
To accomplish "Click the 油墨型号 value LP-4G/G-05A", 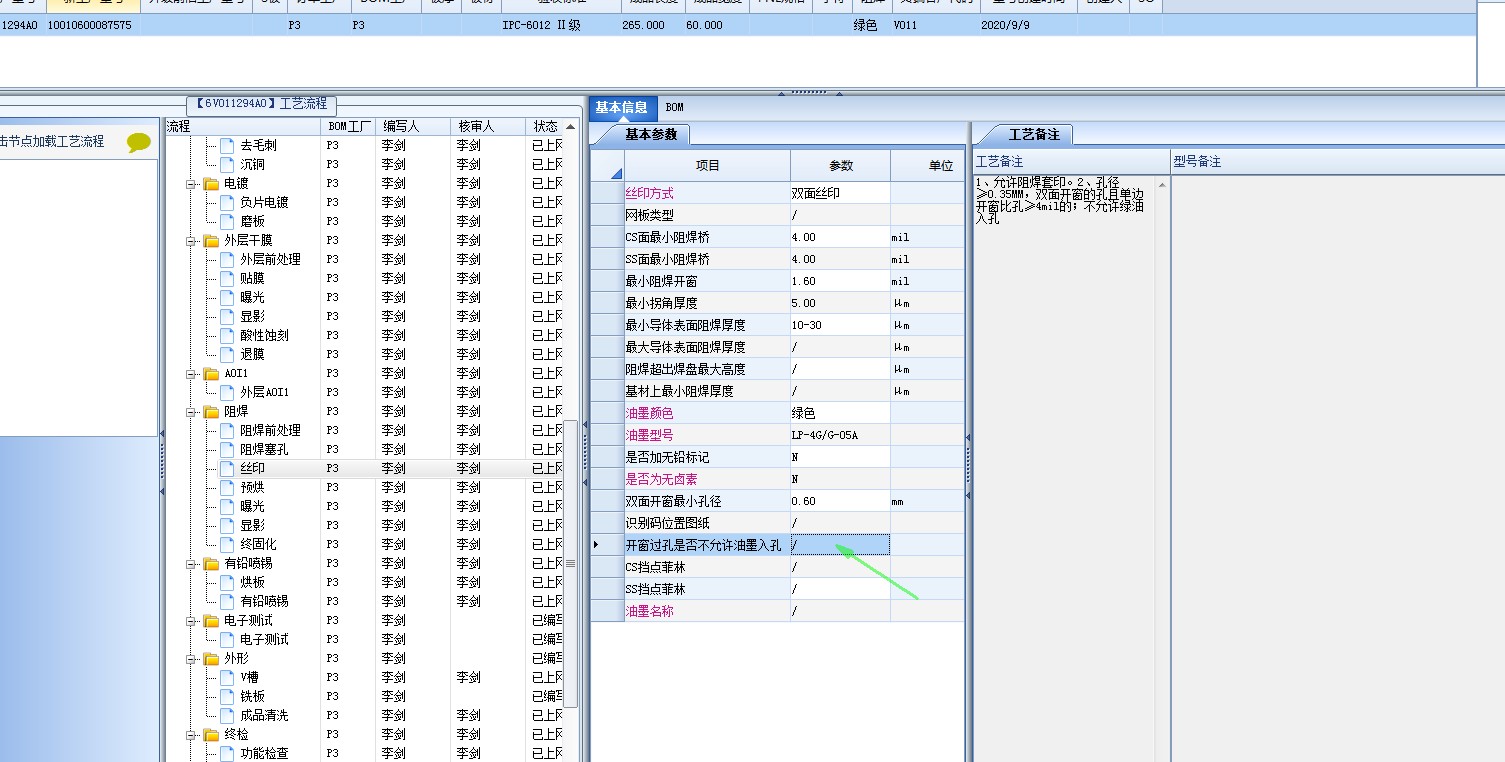I will point(840,435).
